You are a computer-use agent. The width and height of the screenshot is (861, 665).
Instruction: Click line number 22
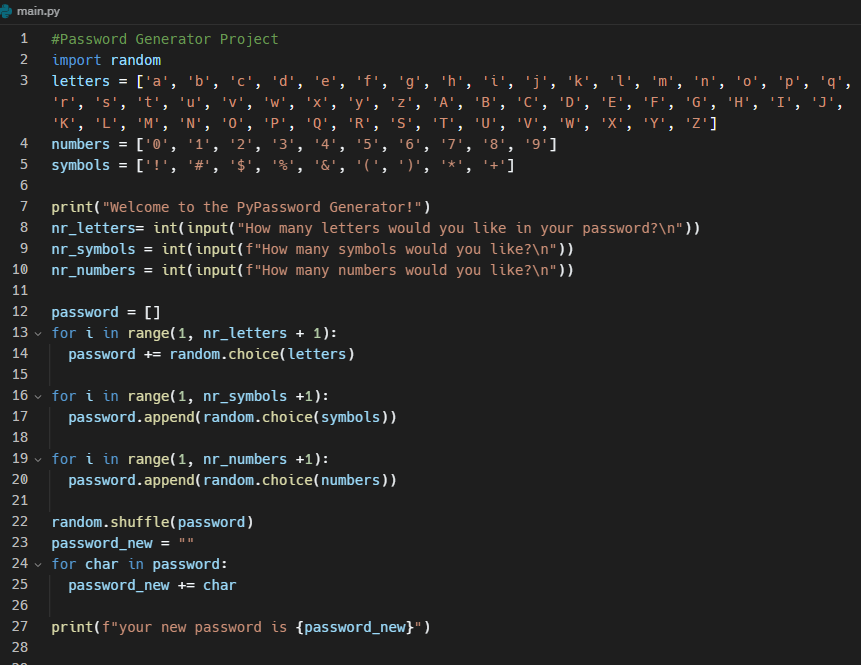pyautogui.click(x=19, y=521)
